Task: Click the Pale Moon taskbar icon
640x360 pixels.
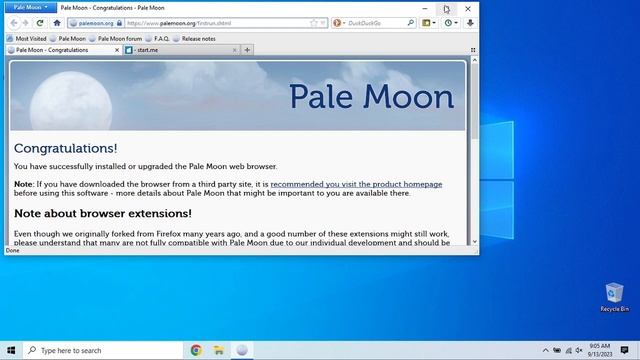Action: coord(242,350)
